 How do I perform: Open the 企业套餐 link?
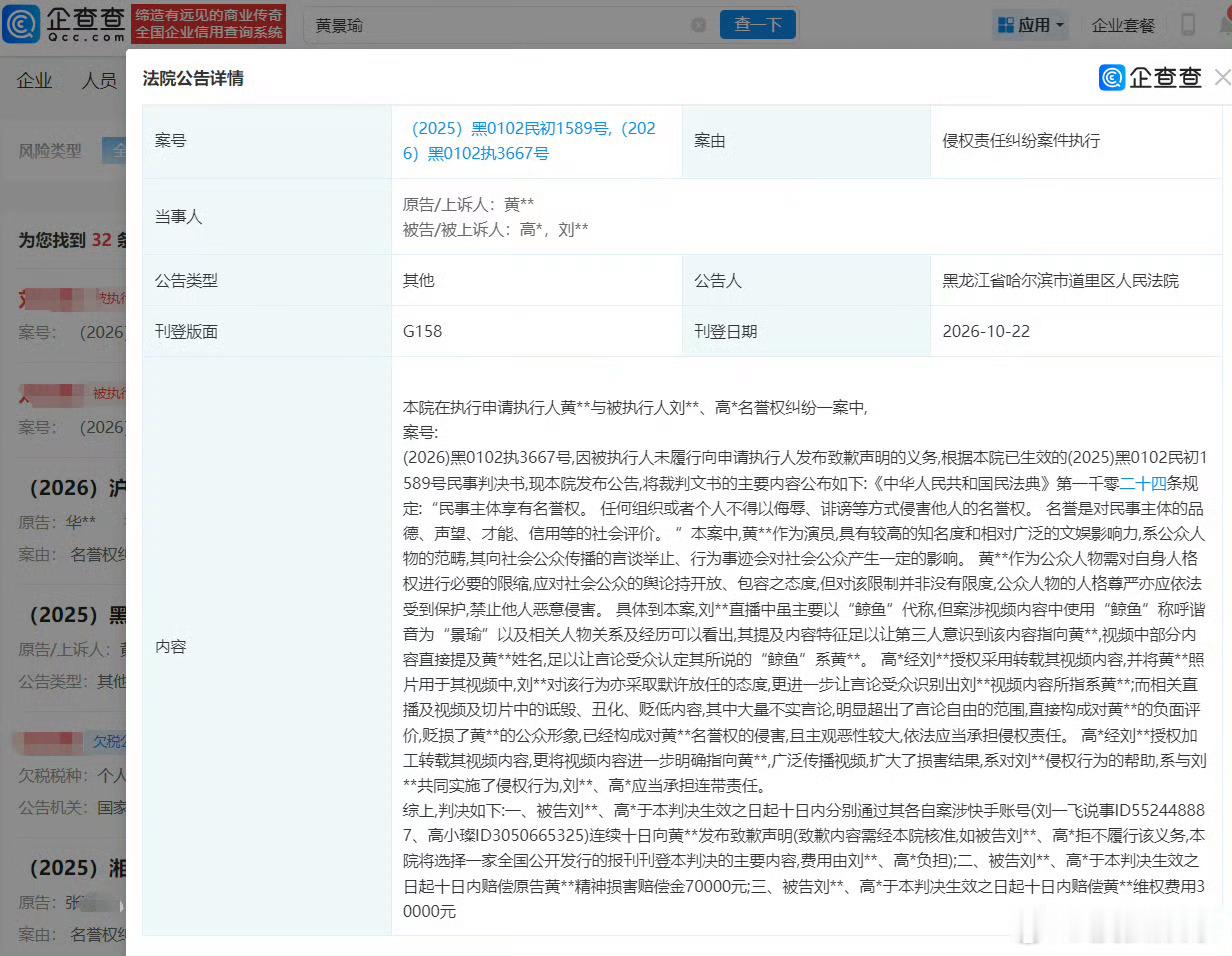1123,25
